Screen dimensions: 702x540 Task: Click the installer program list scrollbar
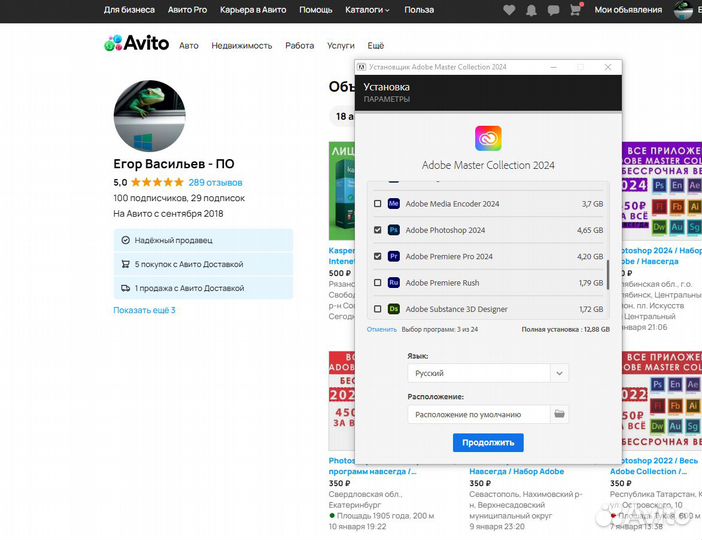607,273
